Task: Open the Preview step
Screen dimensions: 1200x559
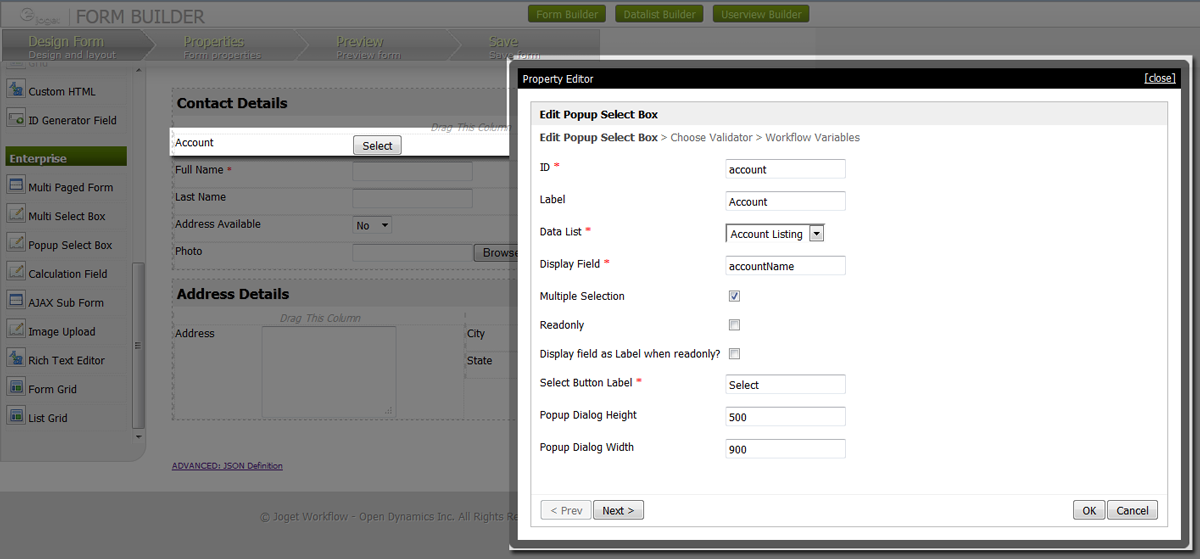Action: click(368, 46)
